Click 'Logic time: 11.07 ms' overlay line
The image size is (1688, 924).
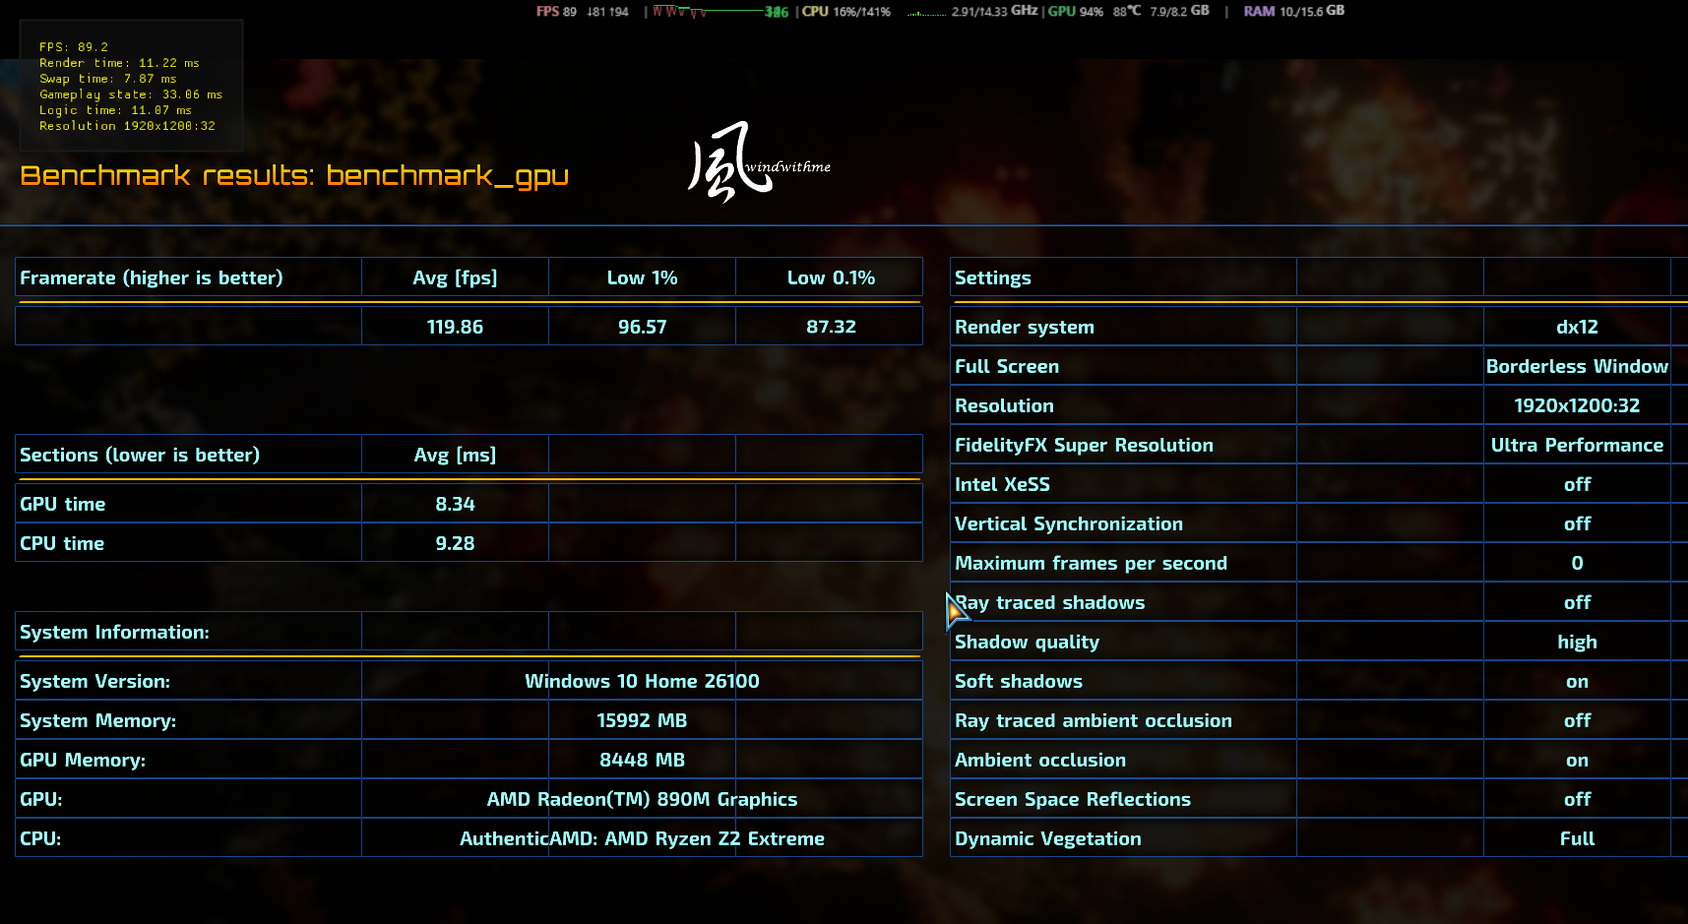coord(115,111)
